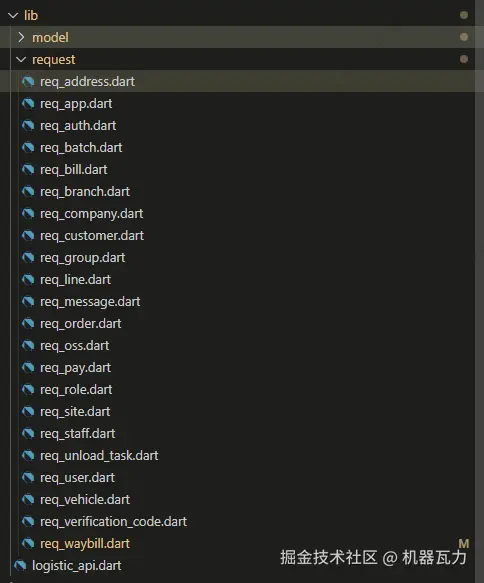484x583 pixels.
Task: Click Dart icon beside req_batch.dart
Action: point(28,148)
